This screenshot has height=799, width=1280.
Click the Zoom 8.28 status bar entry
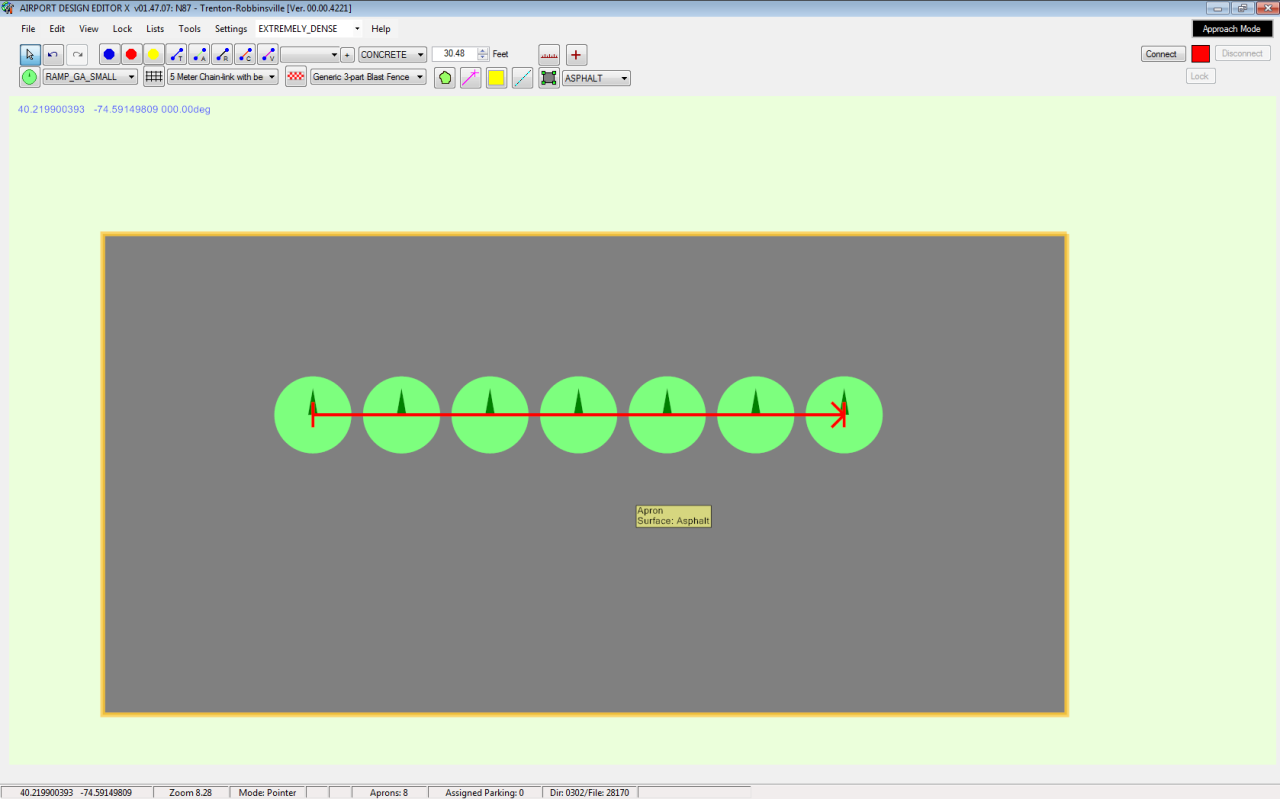190,792
